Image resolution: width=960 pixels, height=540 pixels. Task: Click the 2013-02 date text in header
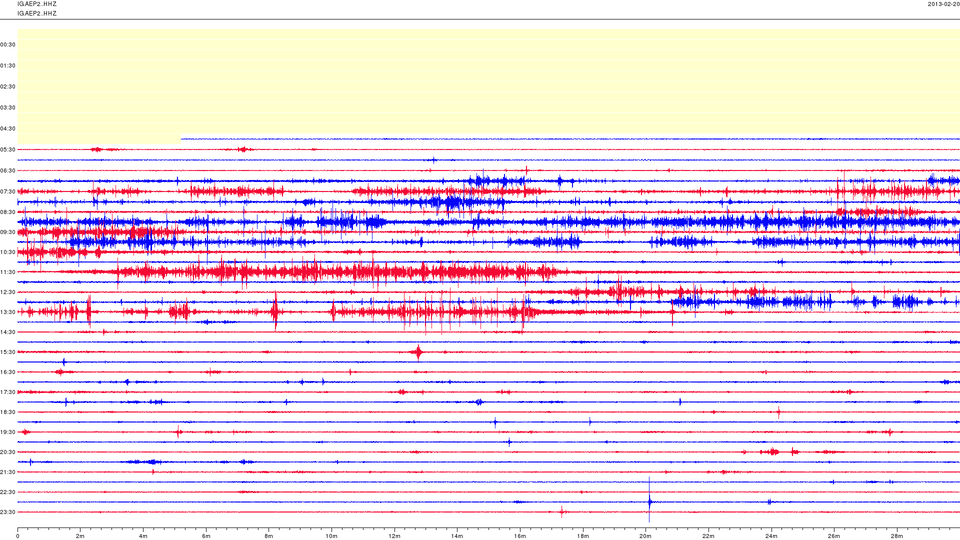pos(943,4)
